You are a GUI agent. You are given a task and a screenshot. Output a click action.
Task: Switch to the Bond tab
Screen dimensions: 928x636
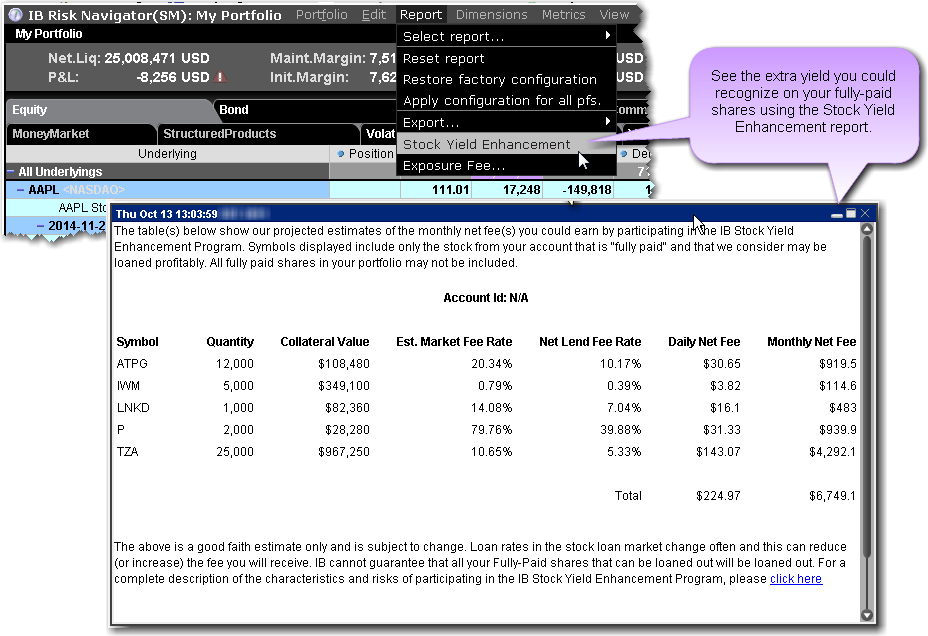coord(234,110)
